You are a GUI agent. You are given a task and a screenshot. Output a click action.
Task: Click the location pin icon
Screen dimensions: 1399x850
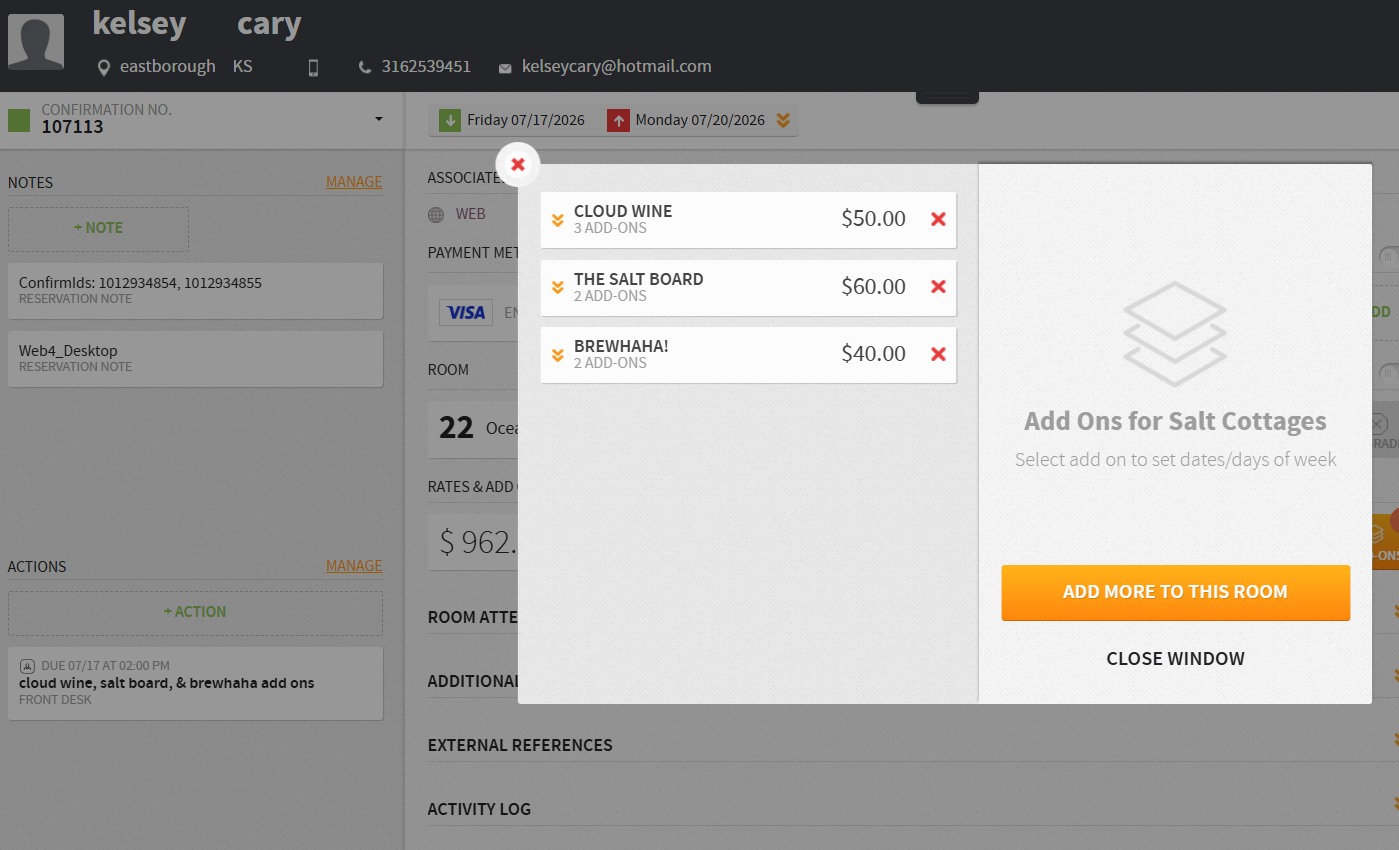coord(103,68)
